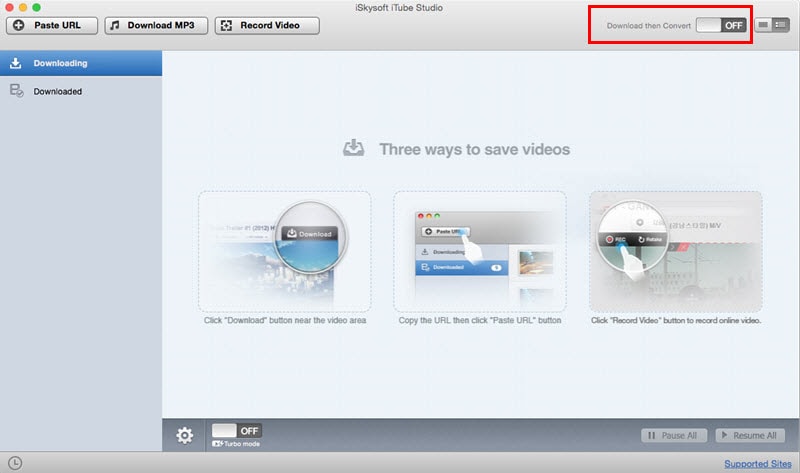800x473 pixels.
Task: Switch to compact list view icon
Action: coord(763,25)
